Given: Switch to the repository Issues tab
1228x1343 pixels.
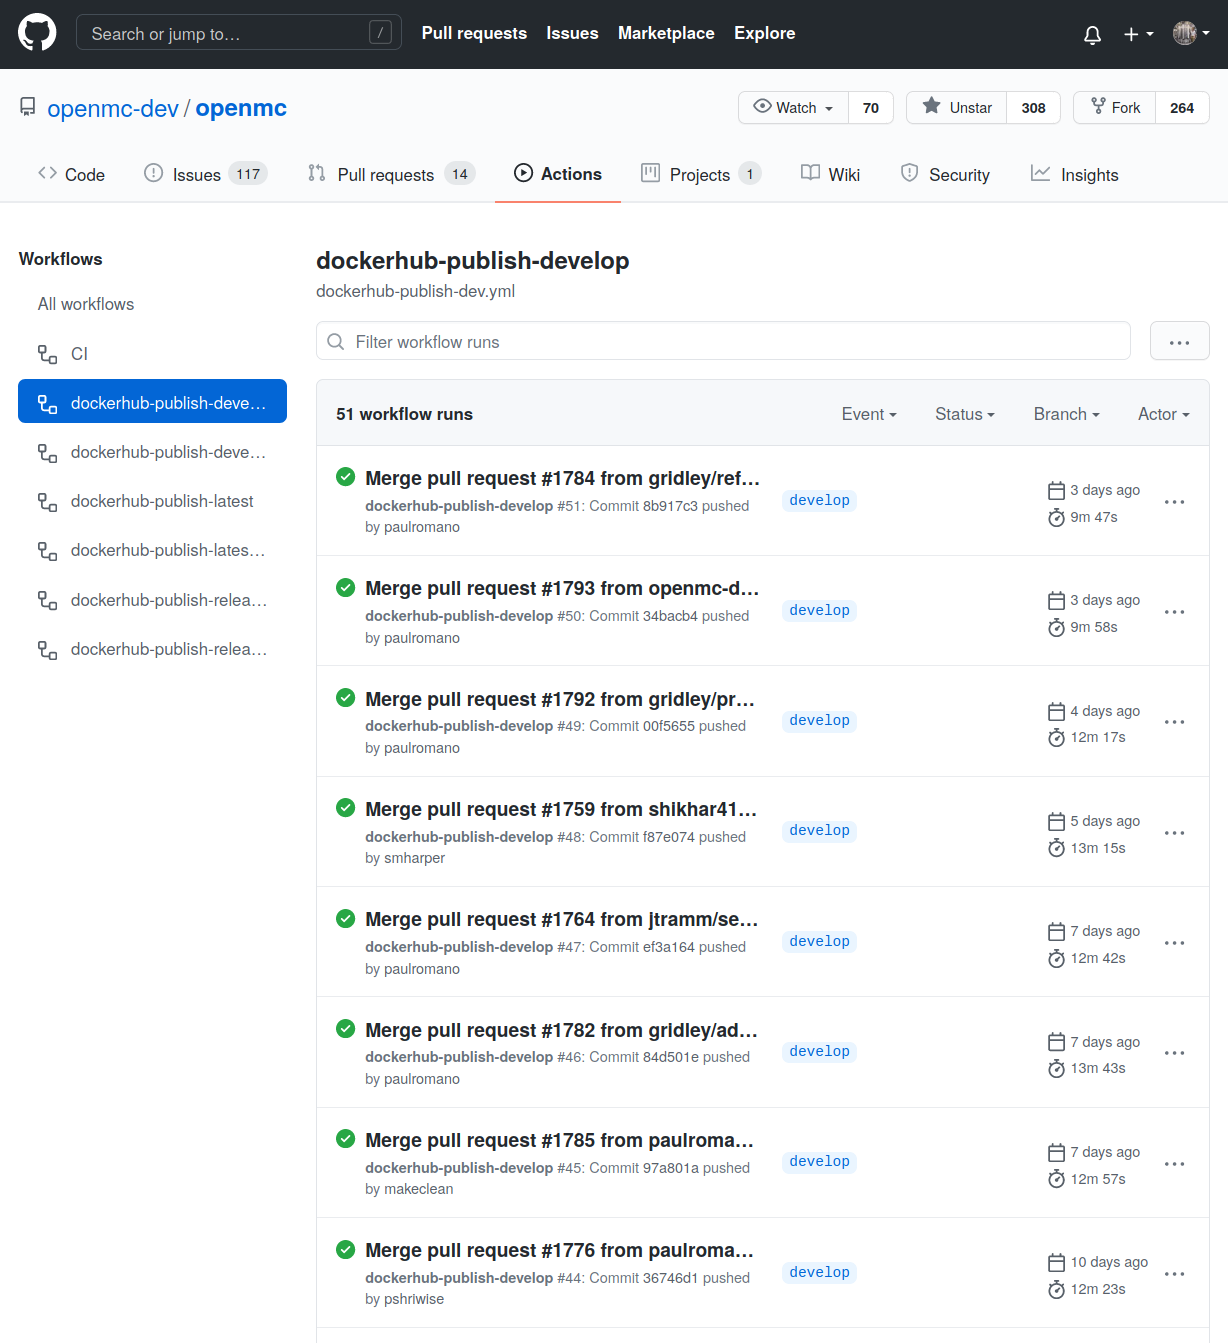Looking at the screenshot, I should pos(205,174).
